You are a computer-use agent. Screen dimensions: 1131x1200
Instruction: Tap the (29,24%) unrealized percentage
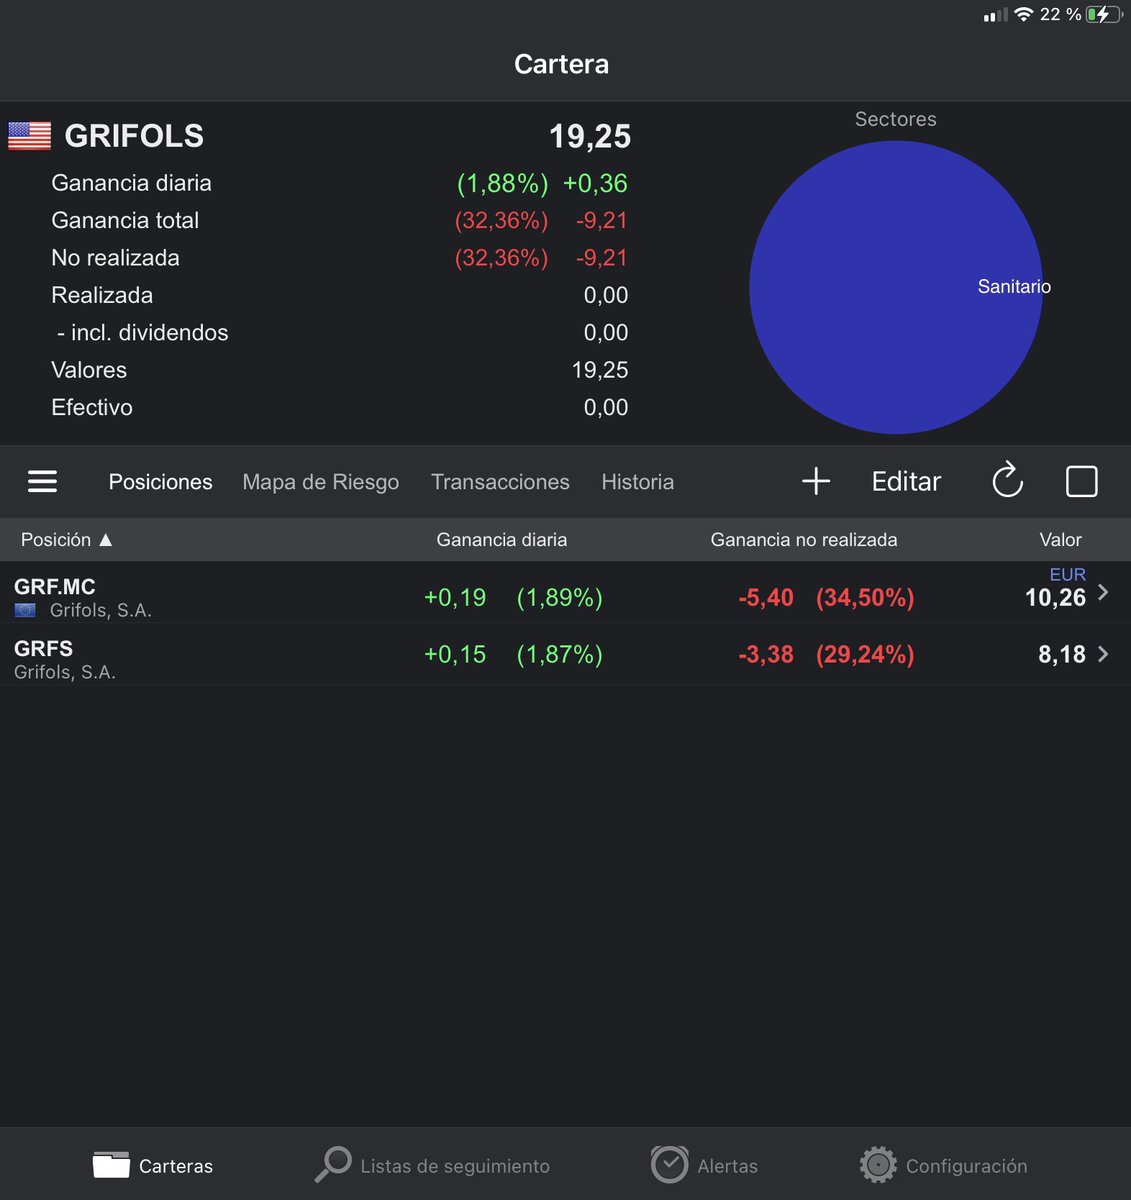pos(865,654)
